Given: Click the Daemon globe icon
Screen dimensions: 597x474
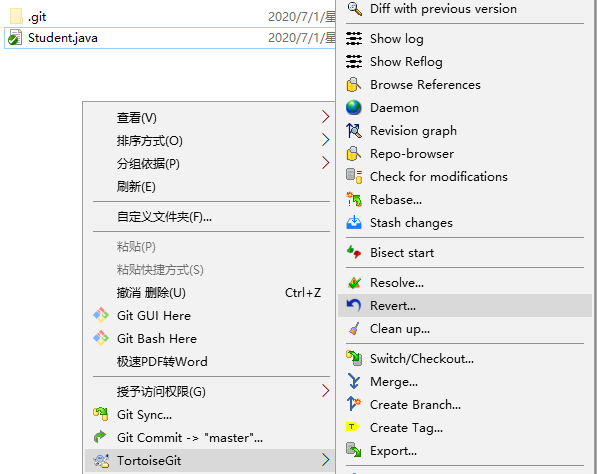Looking at the screenshot, I should [x=354, y=107].
